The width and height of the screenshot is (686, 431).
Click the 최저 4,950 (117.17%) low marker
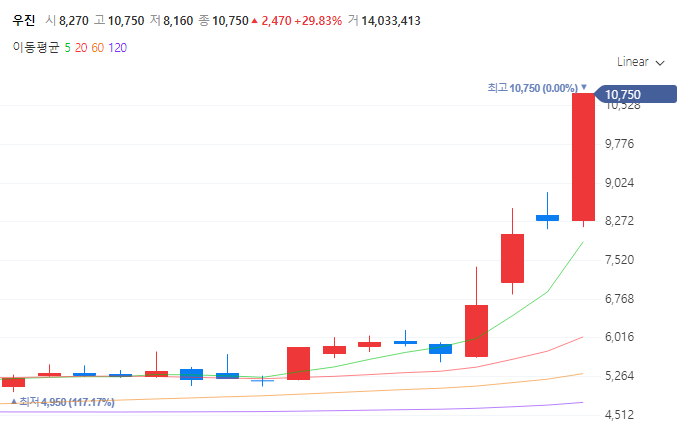[63, 402]
